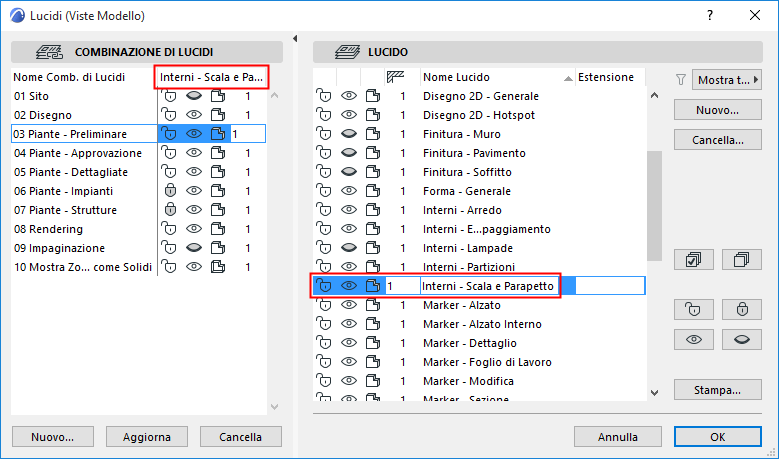Screen dimensions: 779x459
Task: Toggle visibility in 09 Impaginazione combination
Action: 194,248
